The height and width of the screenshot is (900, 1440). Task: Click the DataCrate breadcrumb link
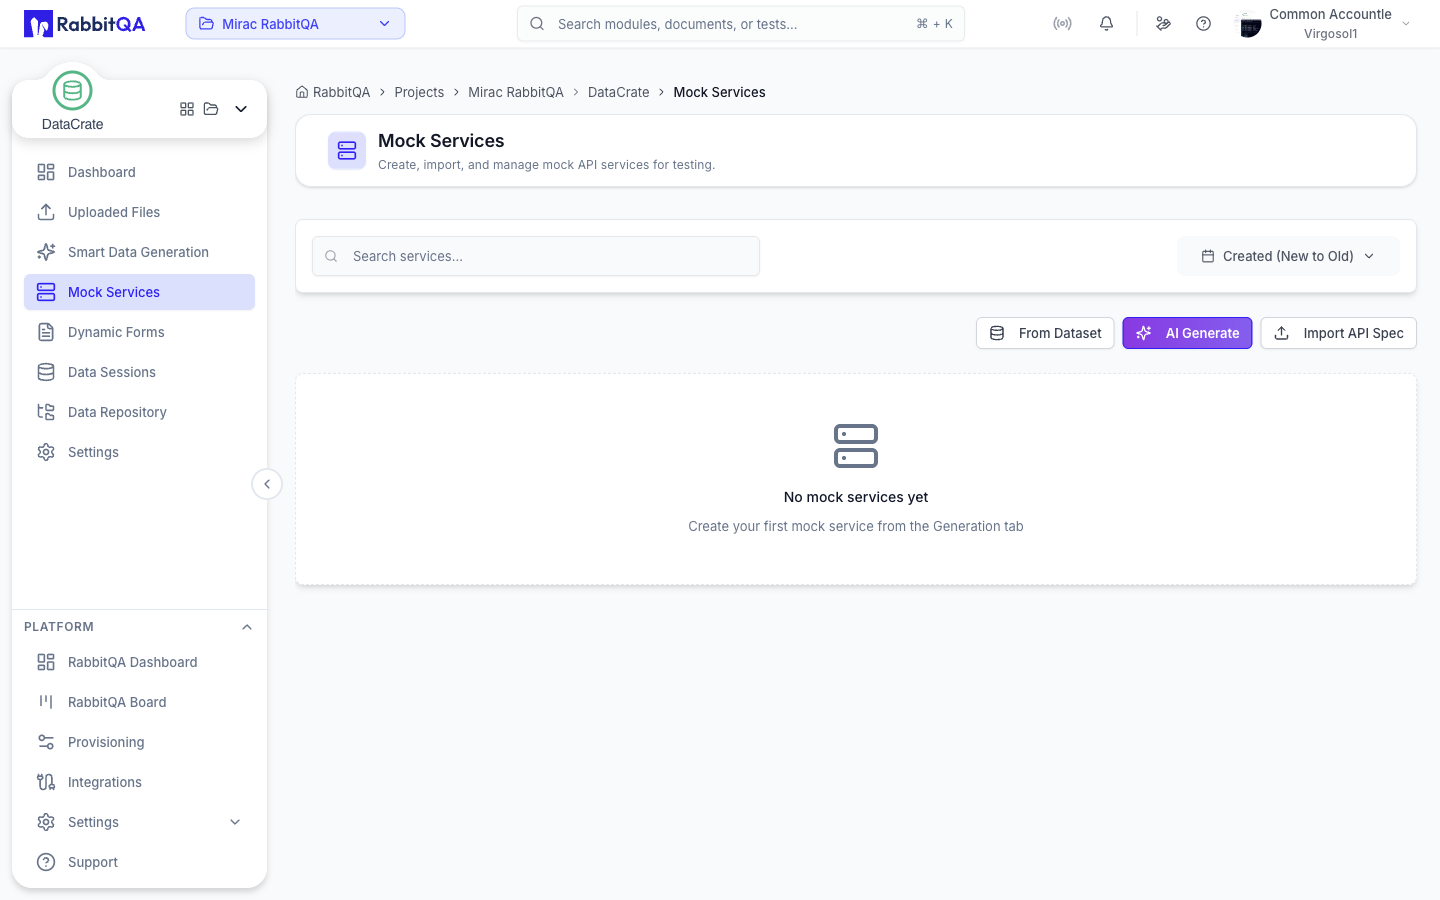(618, 92)
